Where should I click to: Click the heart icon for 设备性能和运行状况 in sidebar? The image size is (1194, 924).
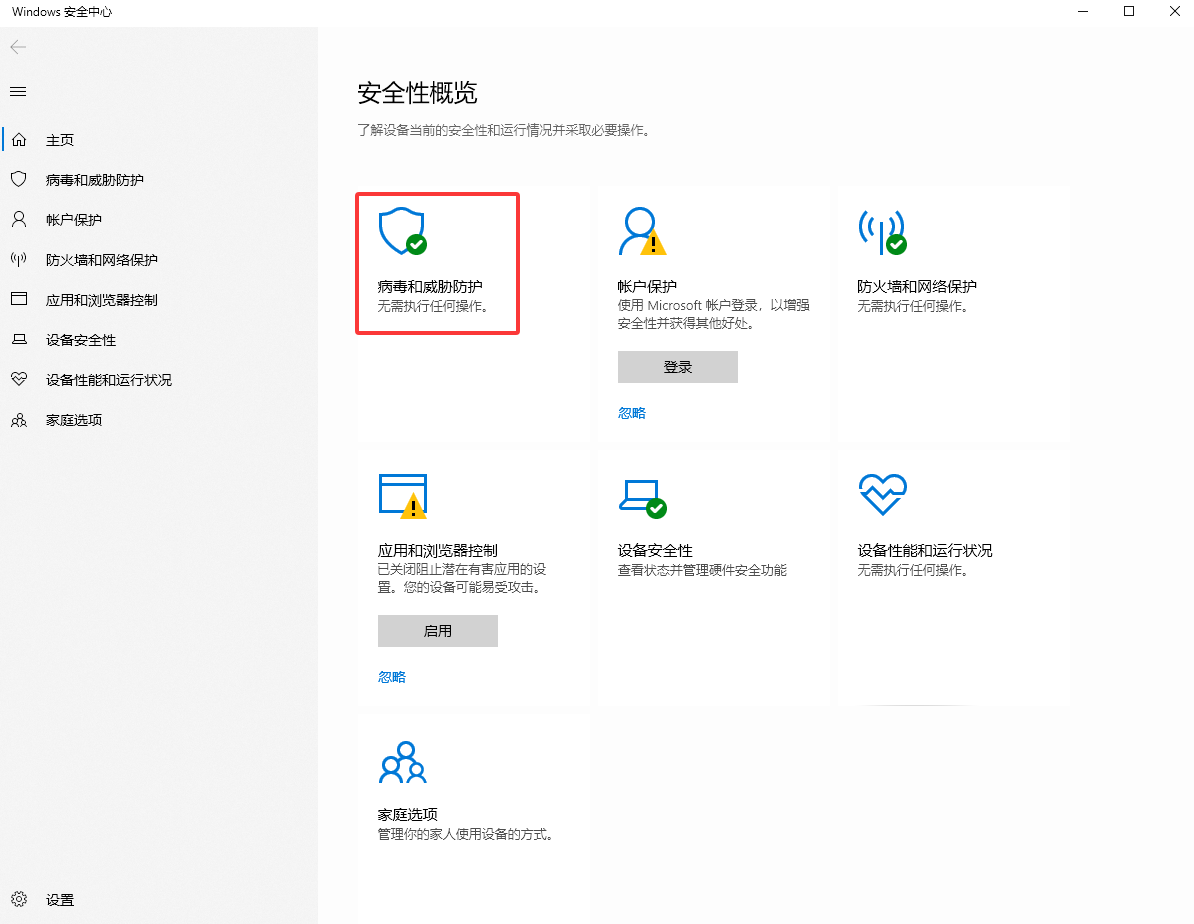pyautogui.click(x=19, y=379)
